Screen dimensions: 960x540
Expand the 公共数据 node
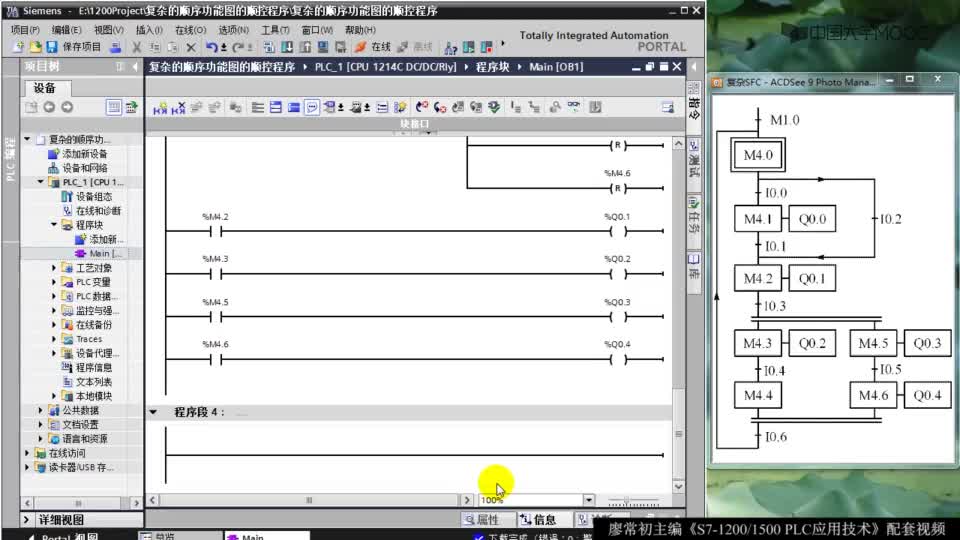[40, 410]
